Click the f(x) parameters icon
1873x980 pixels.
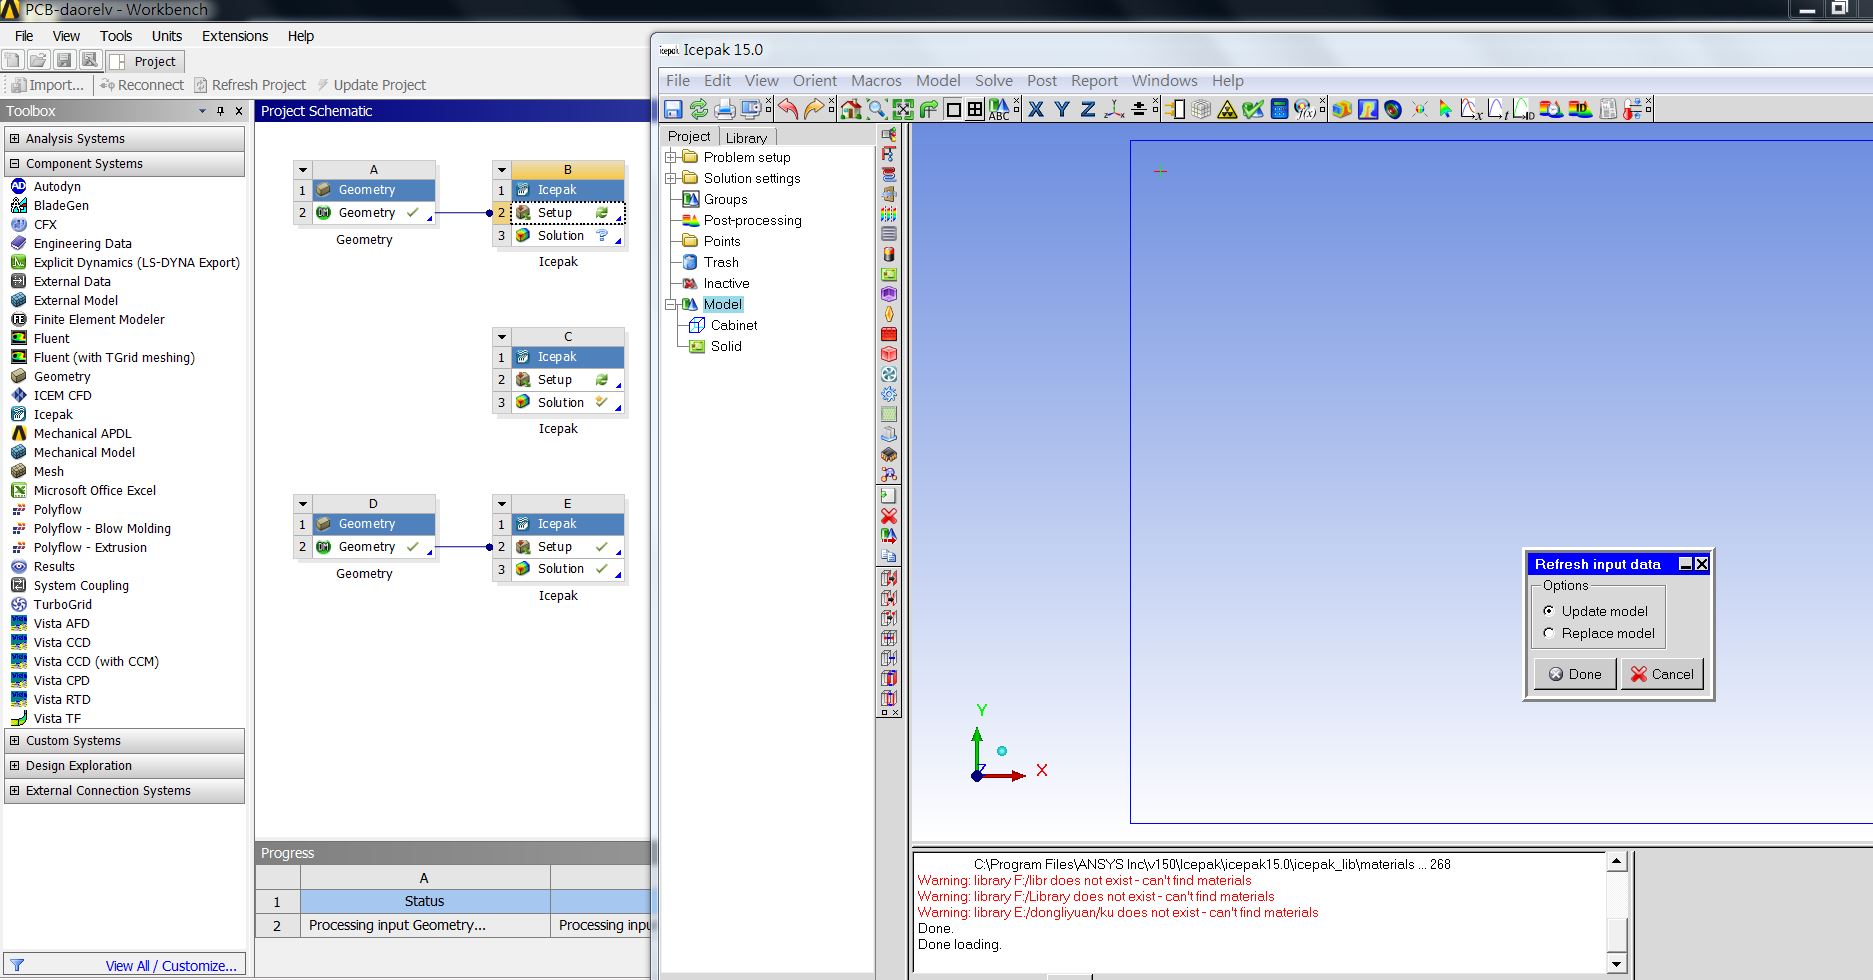click(1305, 109)
